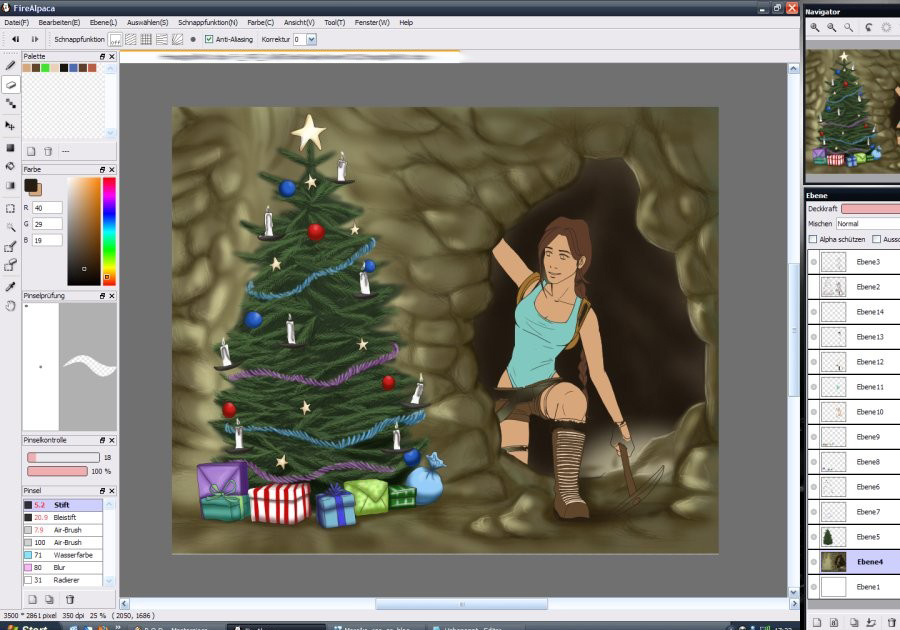
Task: Open the Fenster menu
Action: 372,22
